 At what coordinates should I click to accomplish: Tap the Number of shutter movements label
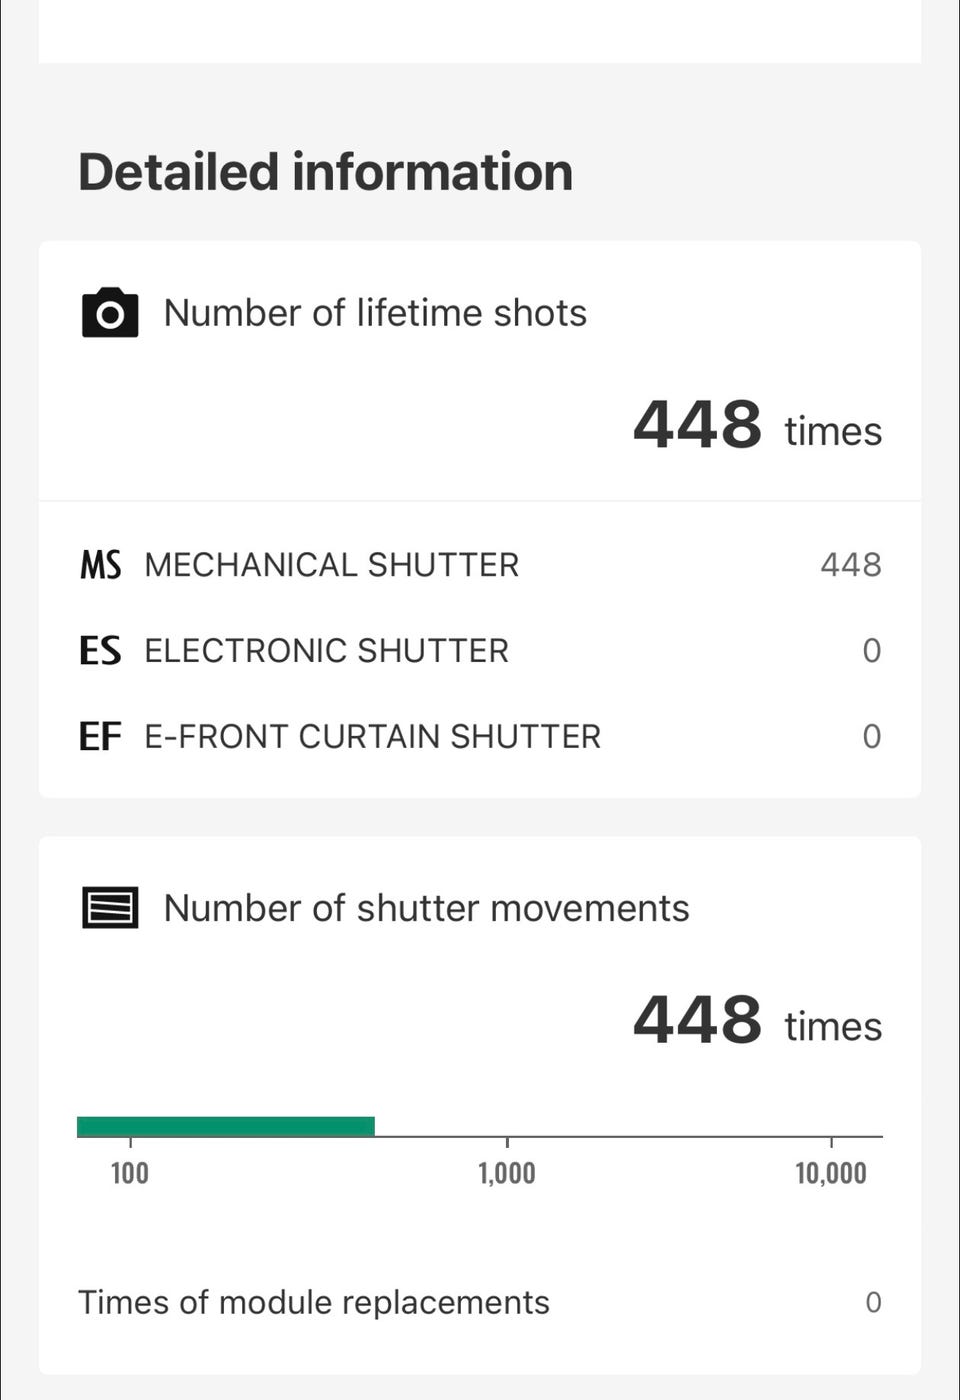426,908
